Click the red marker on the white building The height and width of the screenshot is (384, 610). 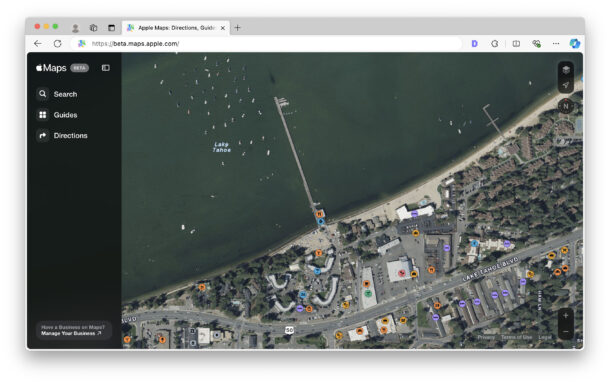pyautogui.click(x=402, y=273)
